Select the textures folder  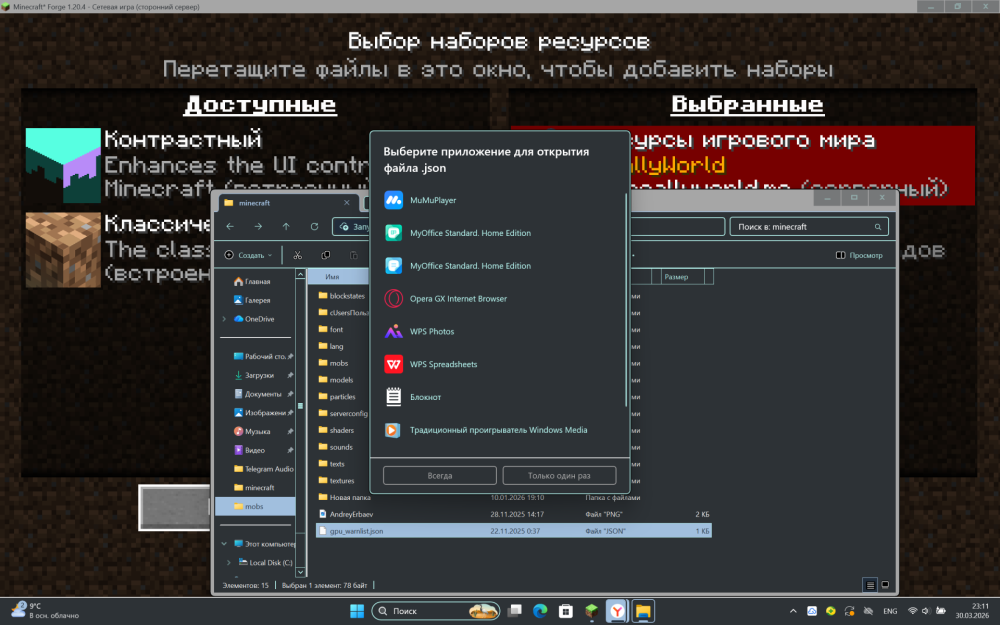click(337, 481)
